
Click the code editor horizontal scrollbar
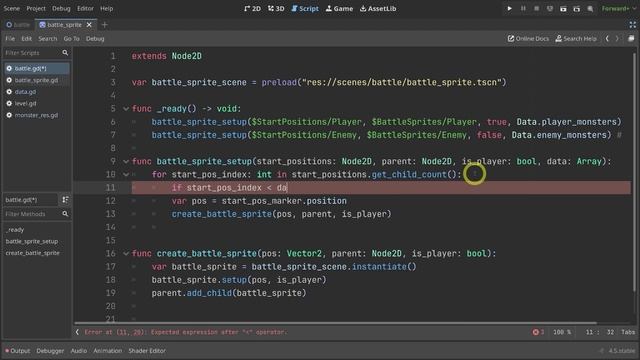(336, 323)
